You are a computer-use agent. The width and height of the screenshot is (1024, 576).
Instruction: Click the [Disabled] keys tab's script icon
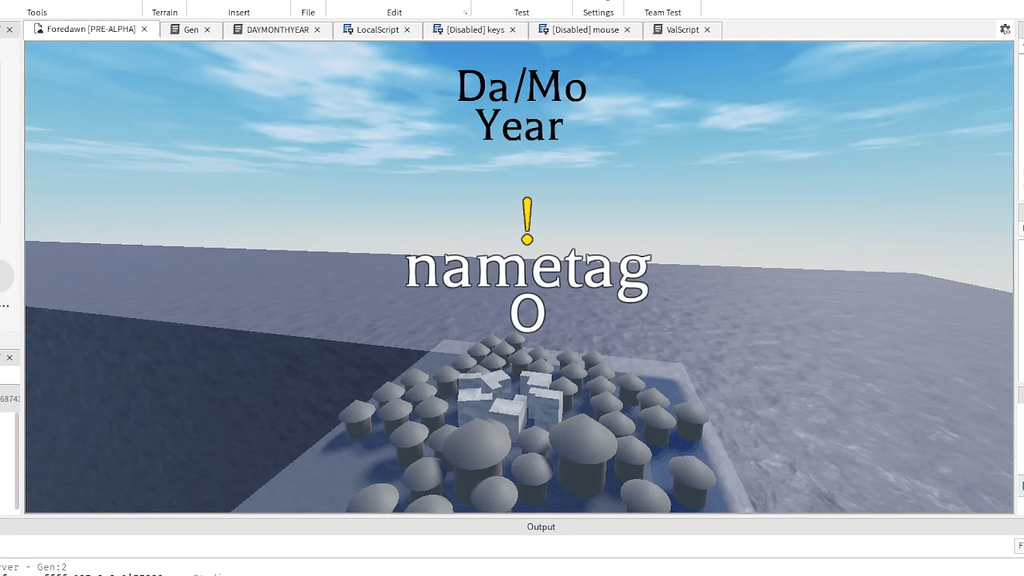440,29
